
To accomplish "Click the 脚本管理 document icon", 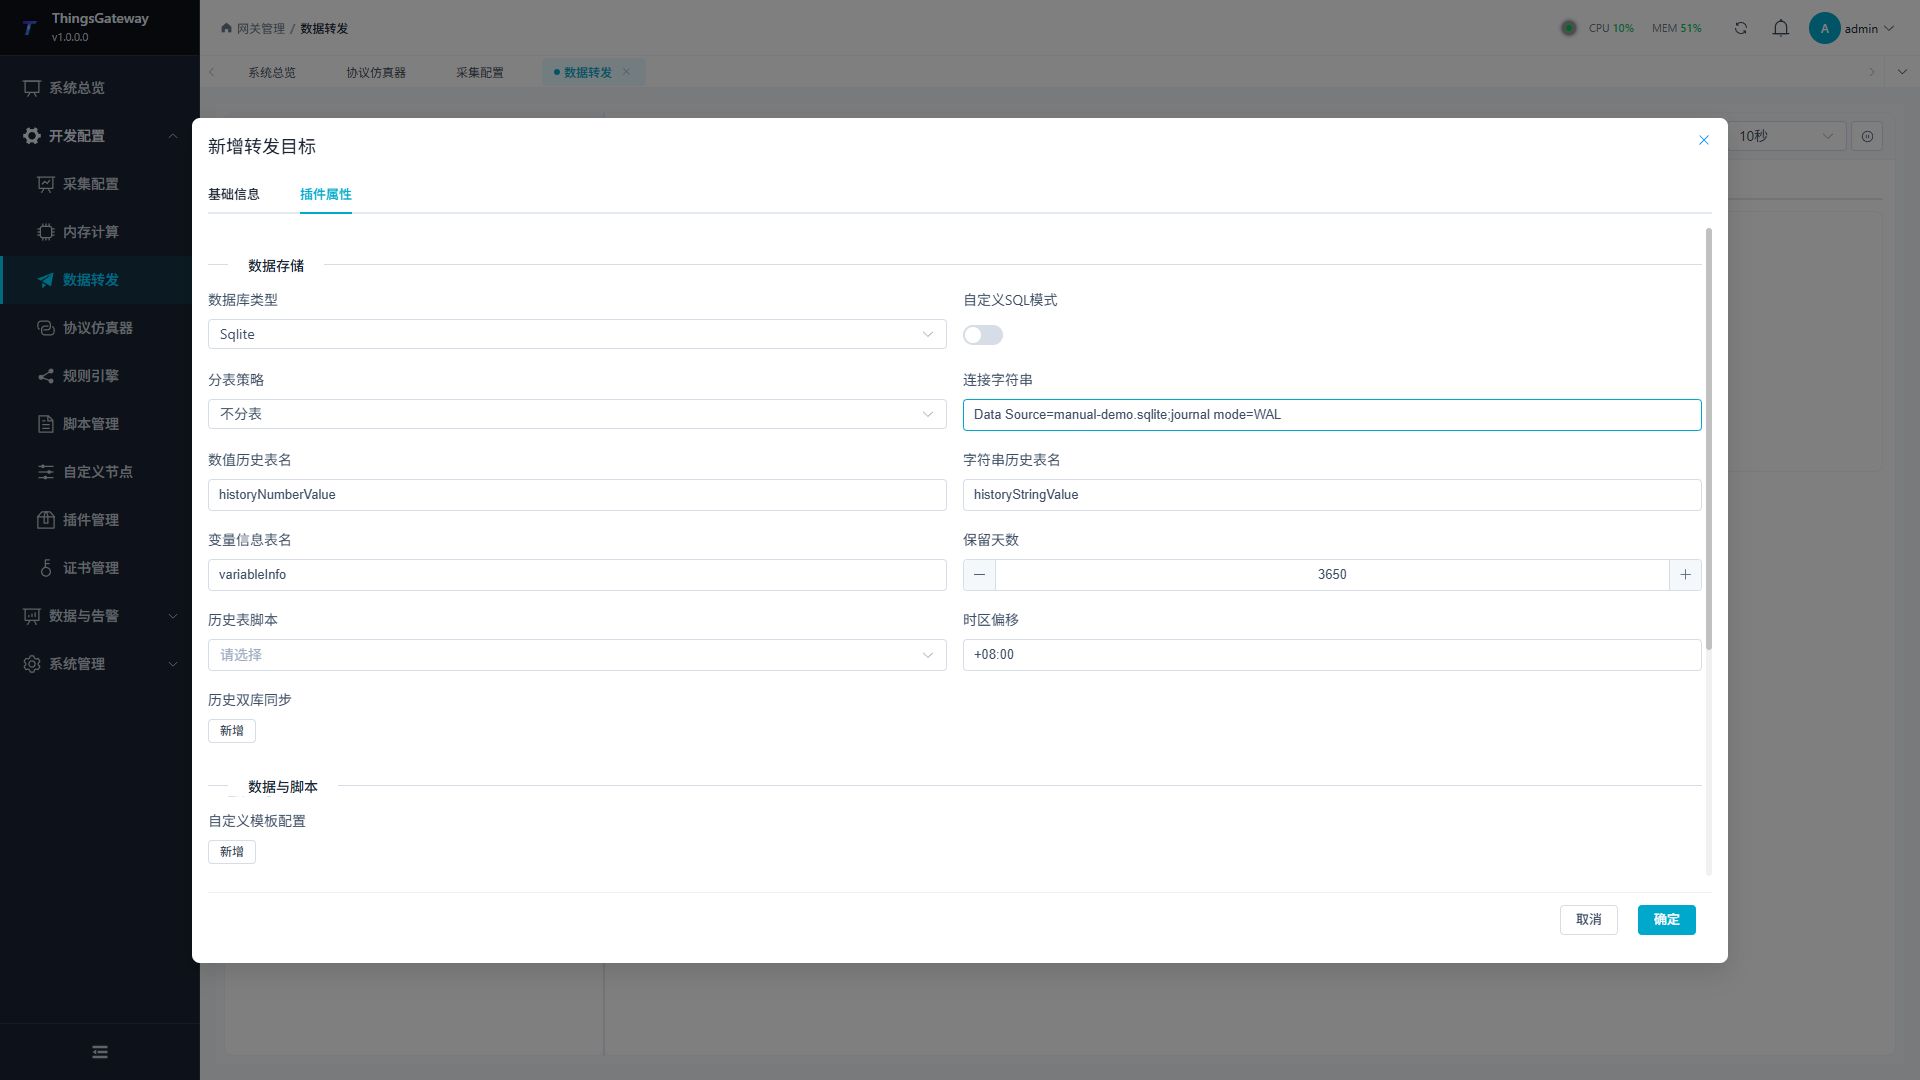I will (x=46, y=424).
